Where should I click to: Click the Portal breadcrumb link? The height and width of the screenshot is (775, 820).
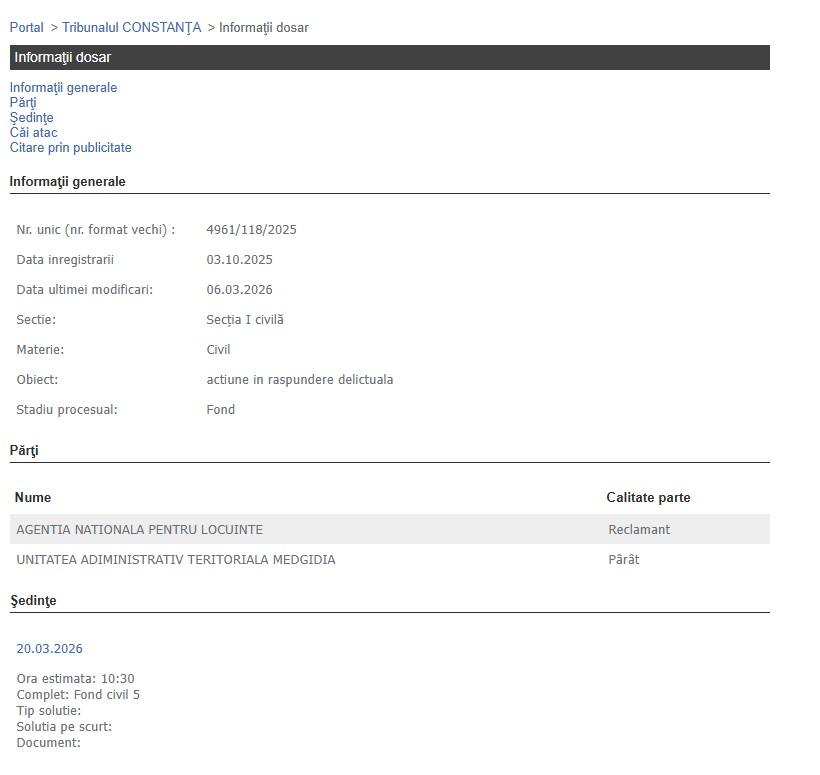point(27,27)
